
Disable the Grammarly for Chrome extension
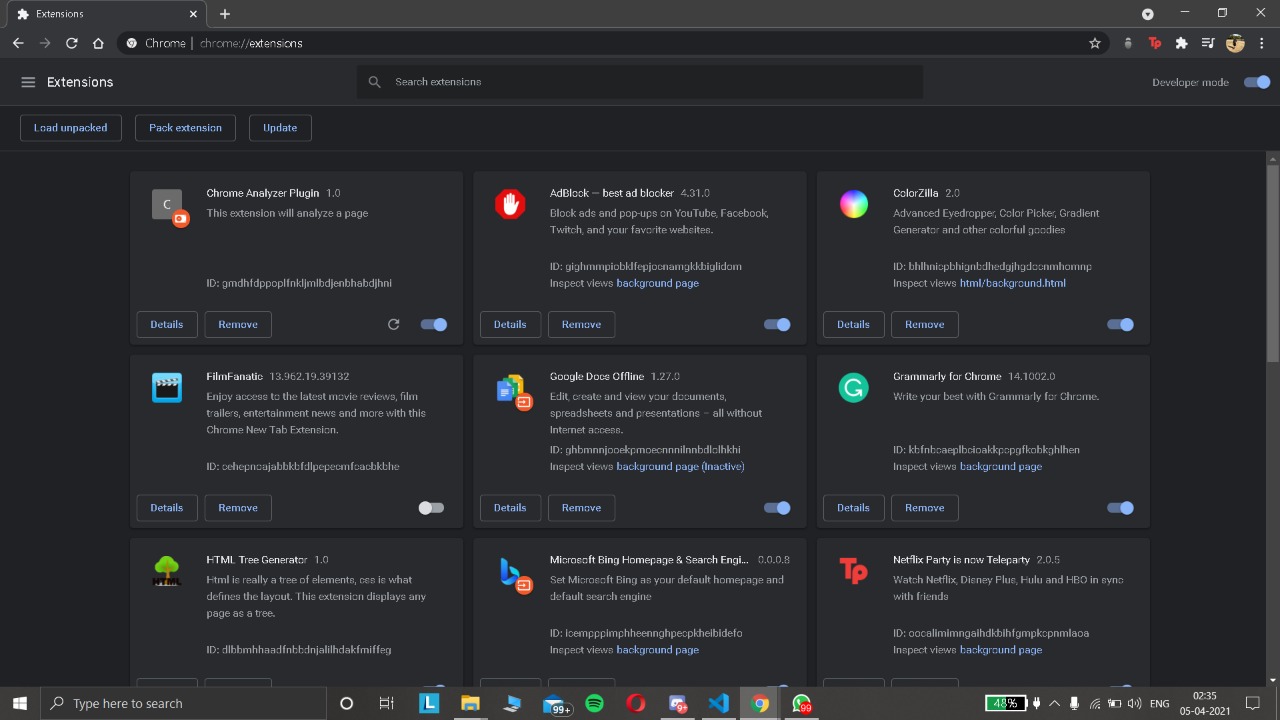(1120, 508)
